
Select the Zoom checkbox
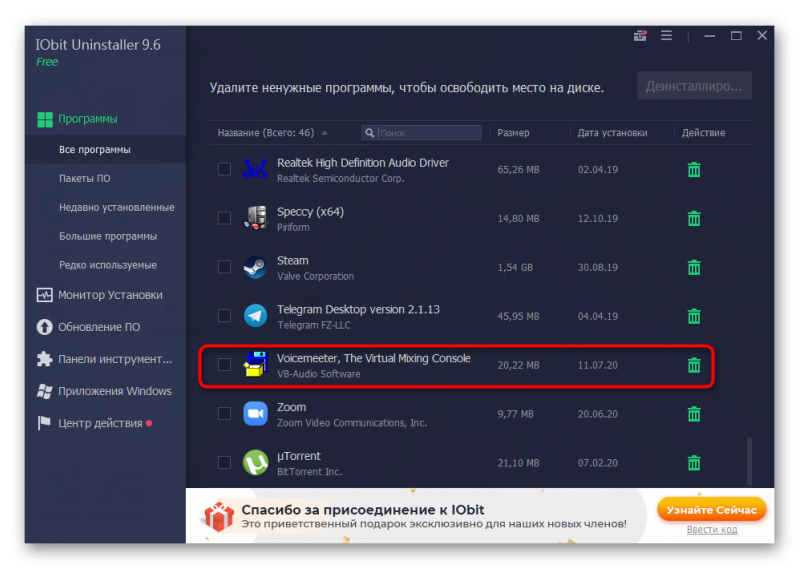224,413
